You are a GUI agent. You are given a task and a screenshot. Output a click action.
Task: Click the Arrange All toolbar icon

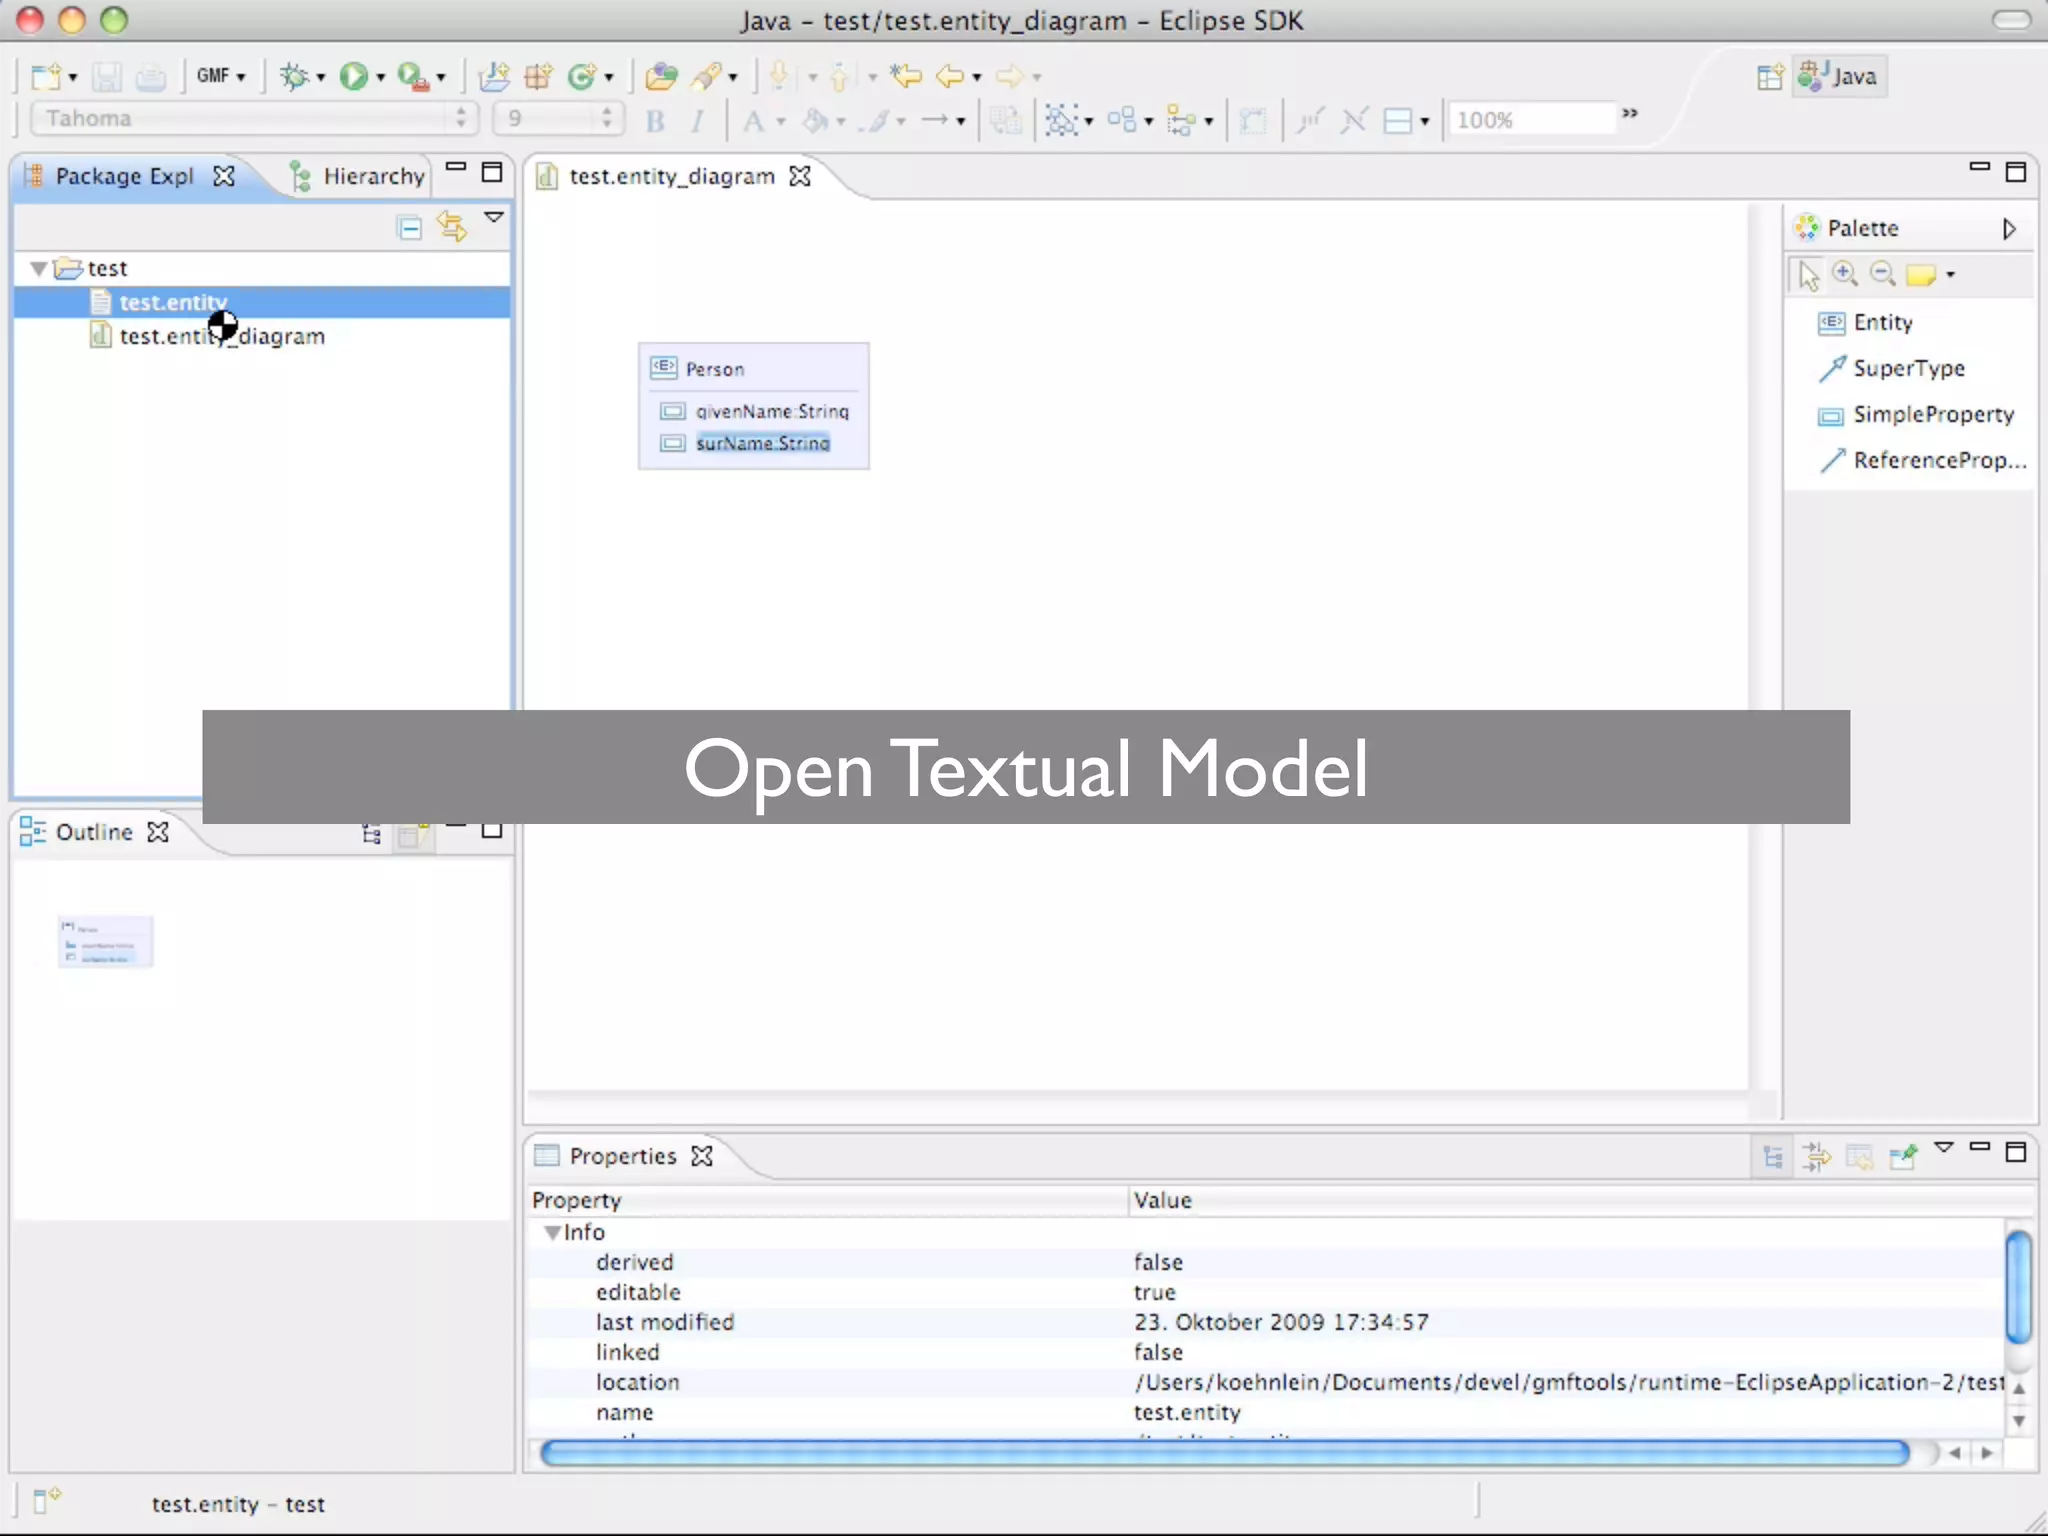click(x=1122, y=121)
